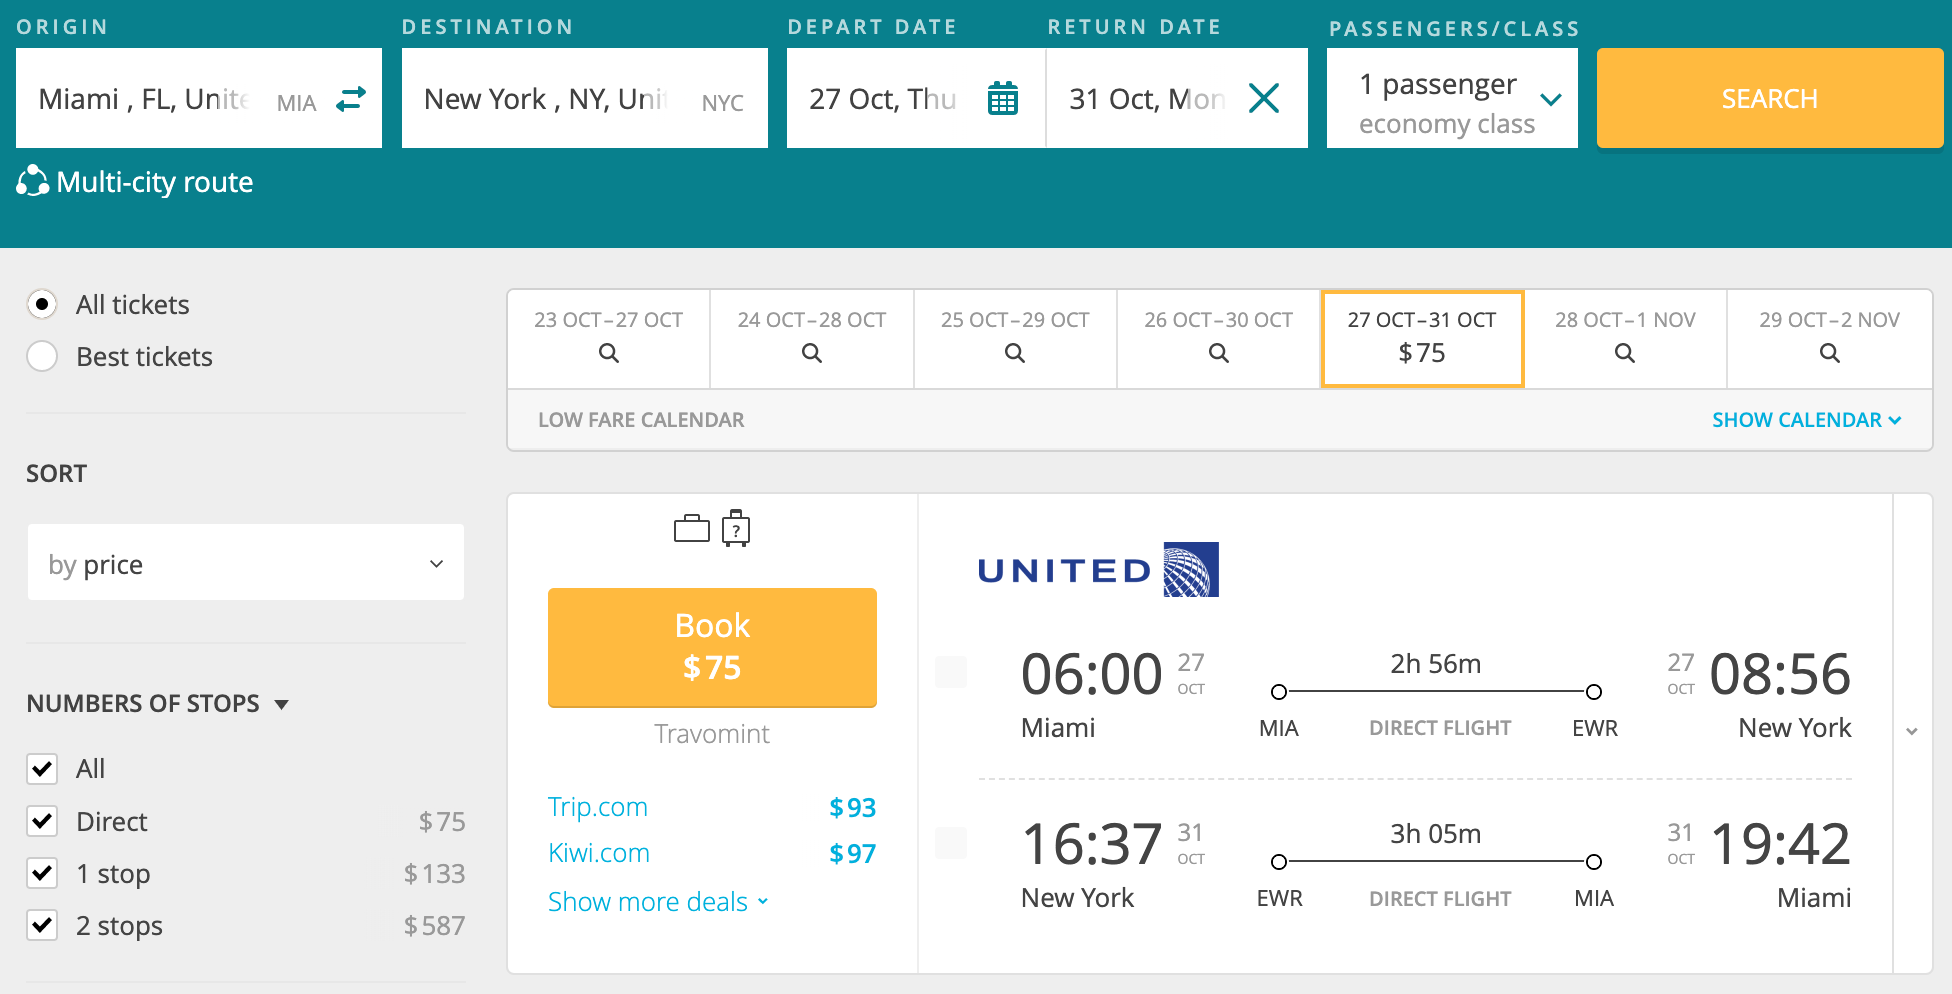The height and width of the screenshot is (994, 1952).
Task: Click the New York destination input field
Action: [585, 98]
